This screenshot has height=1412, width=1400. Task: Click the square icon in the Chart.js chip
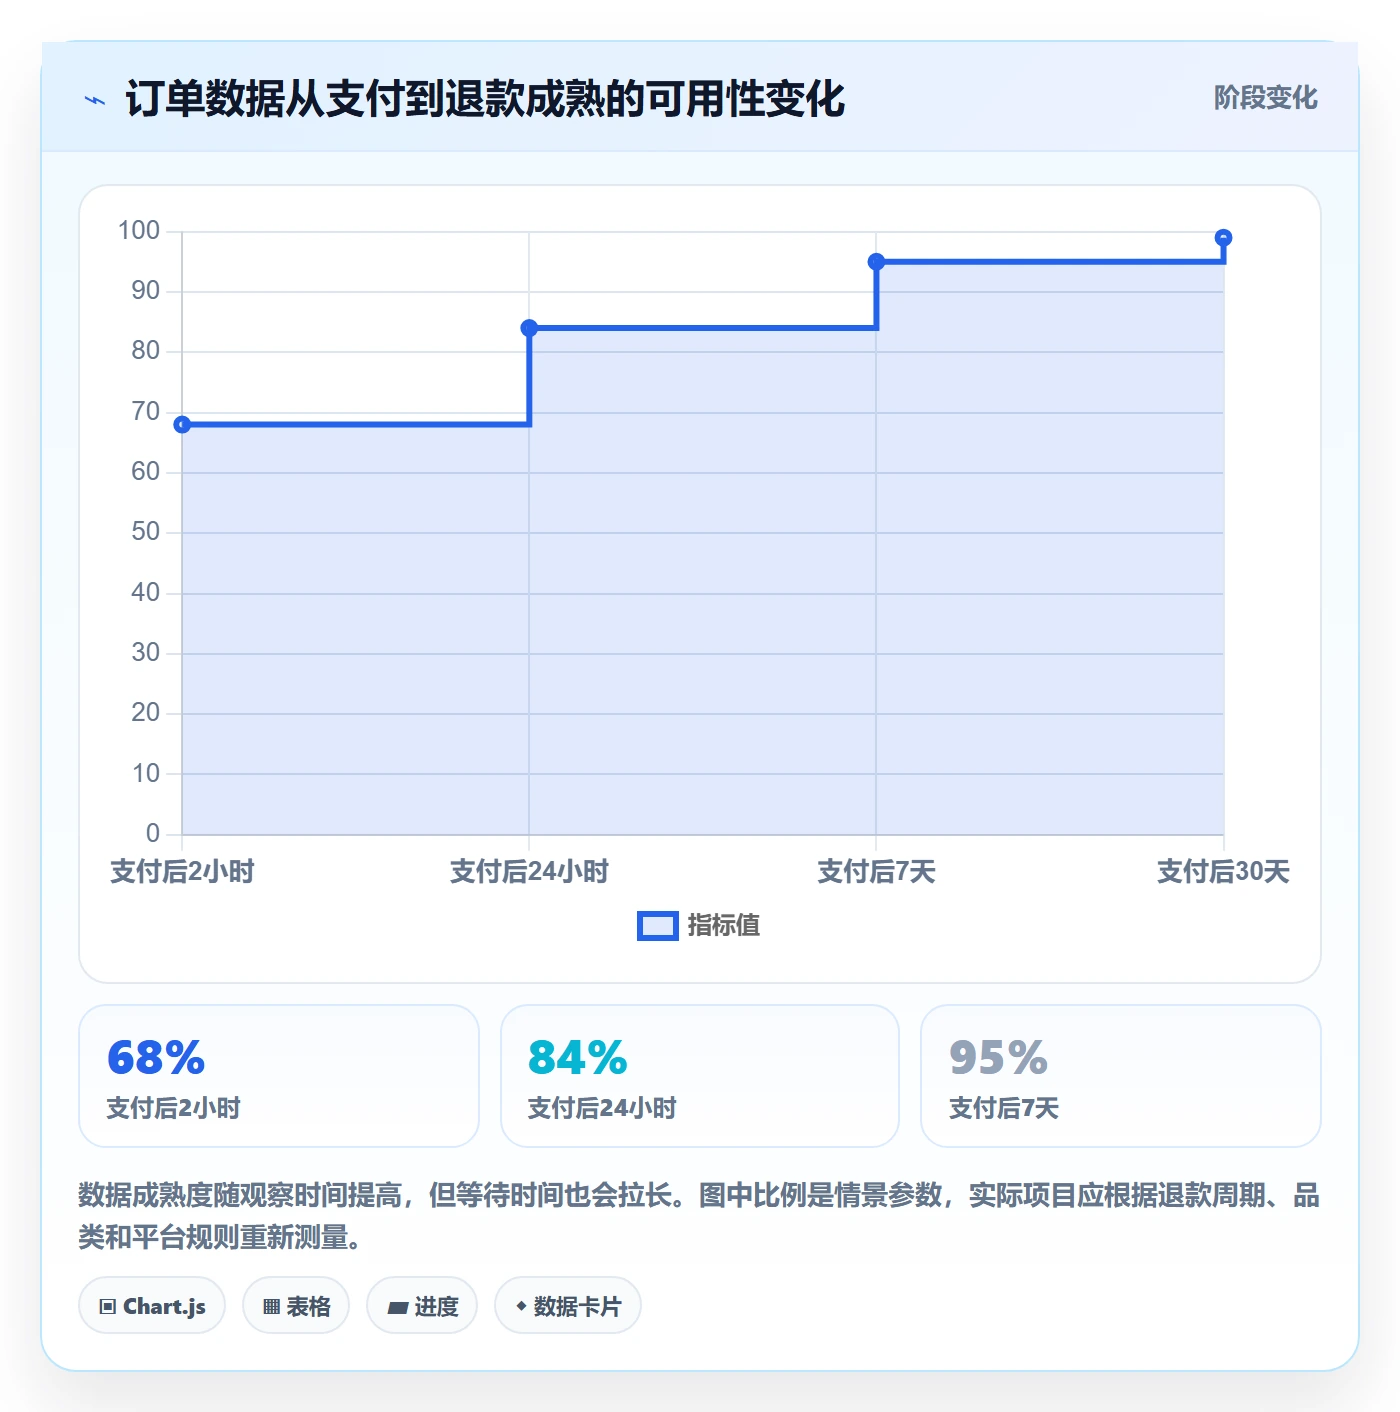coord(108,1307)
